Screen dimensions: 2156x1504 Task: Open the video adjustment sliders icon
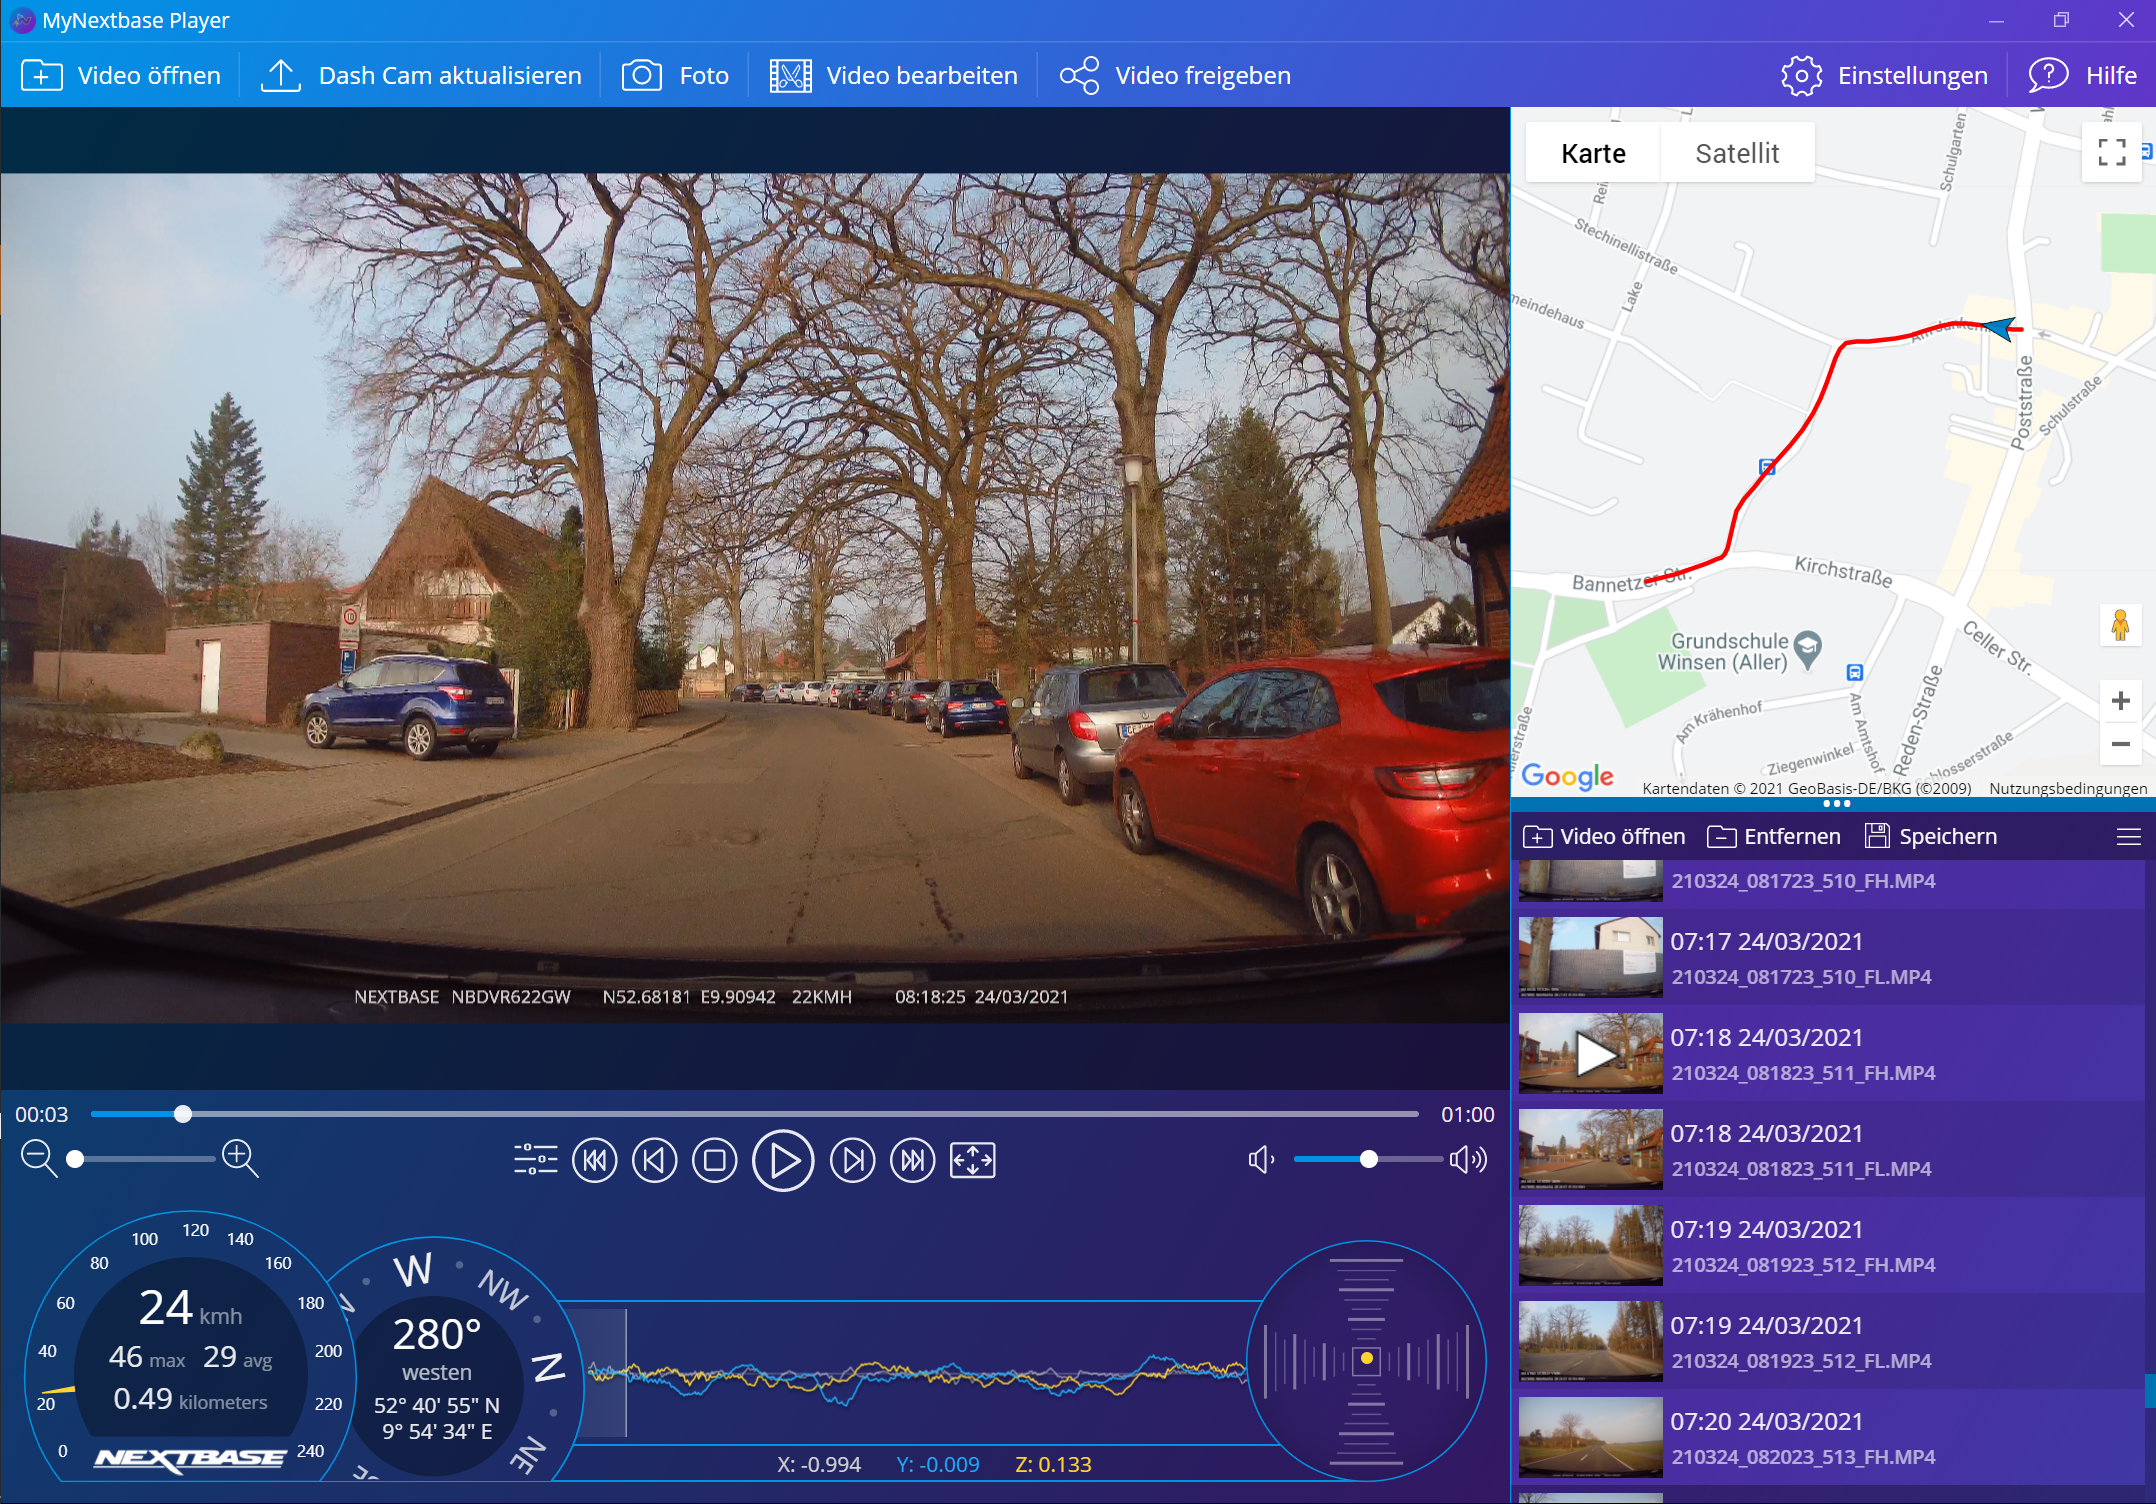pyautogui.click(x=535, y=1160)
